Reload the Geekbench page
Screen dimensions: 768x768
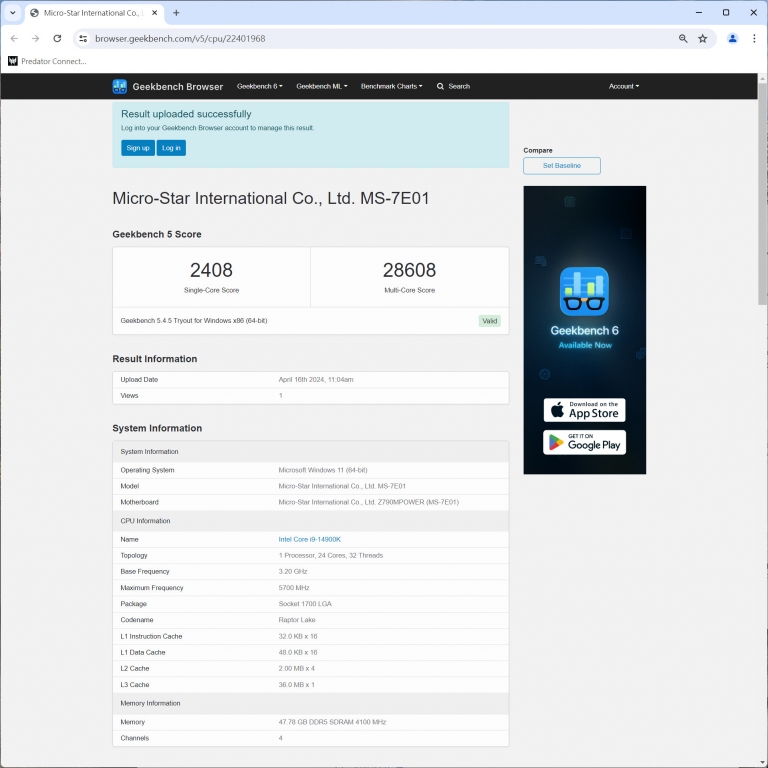coord(57,39)
